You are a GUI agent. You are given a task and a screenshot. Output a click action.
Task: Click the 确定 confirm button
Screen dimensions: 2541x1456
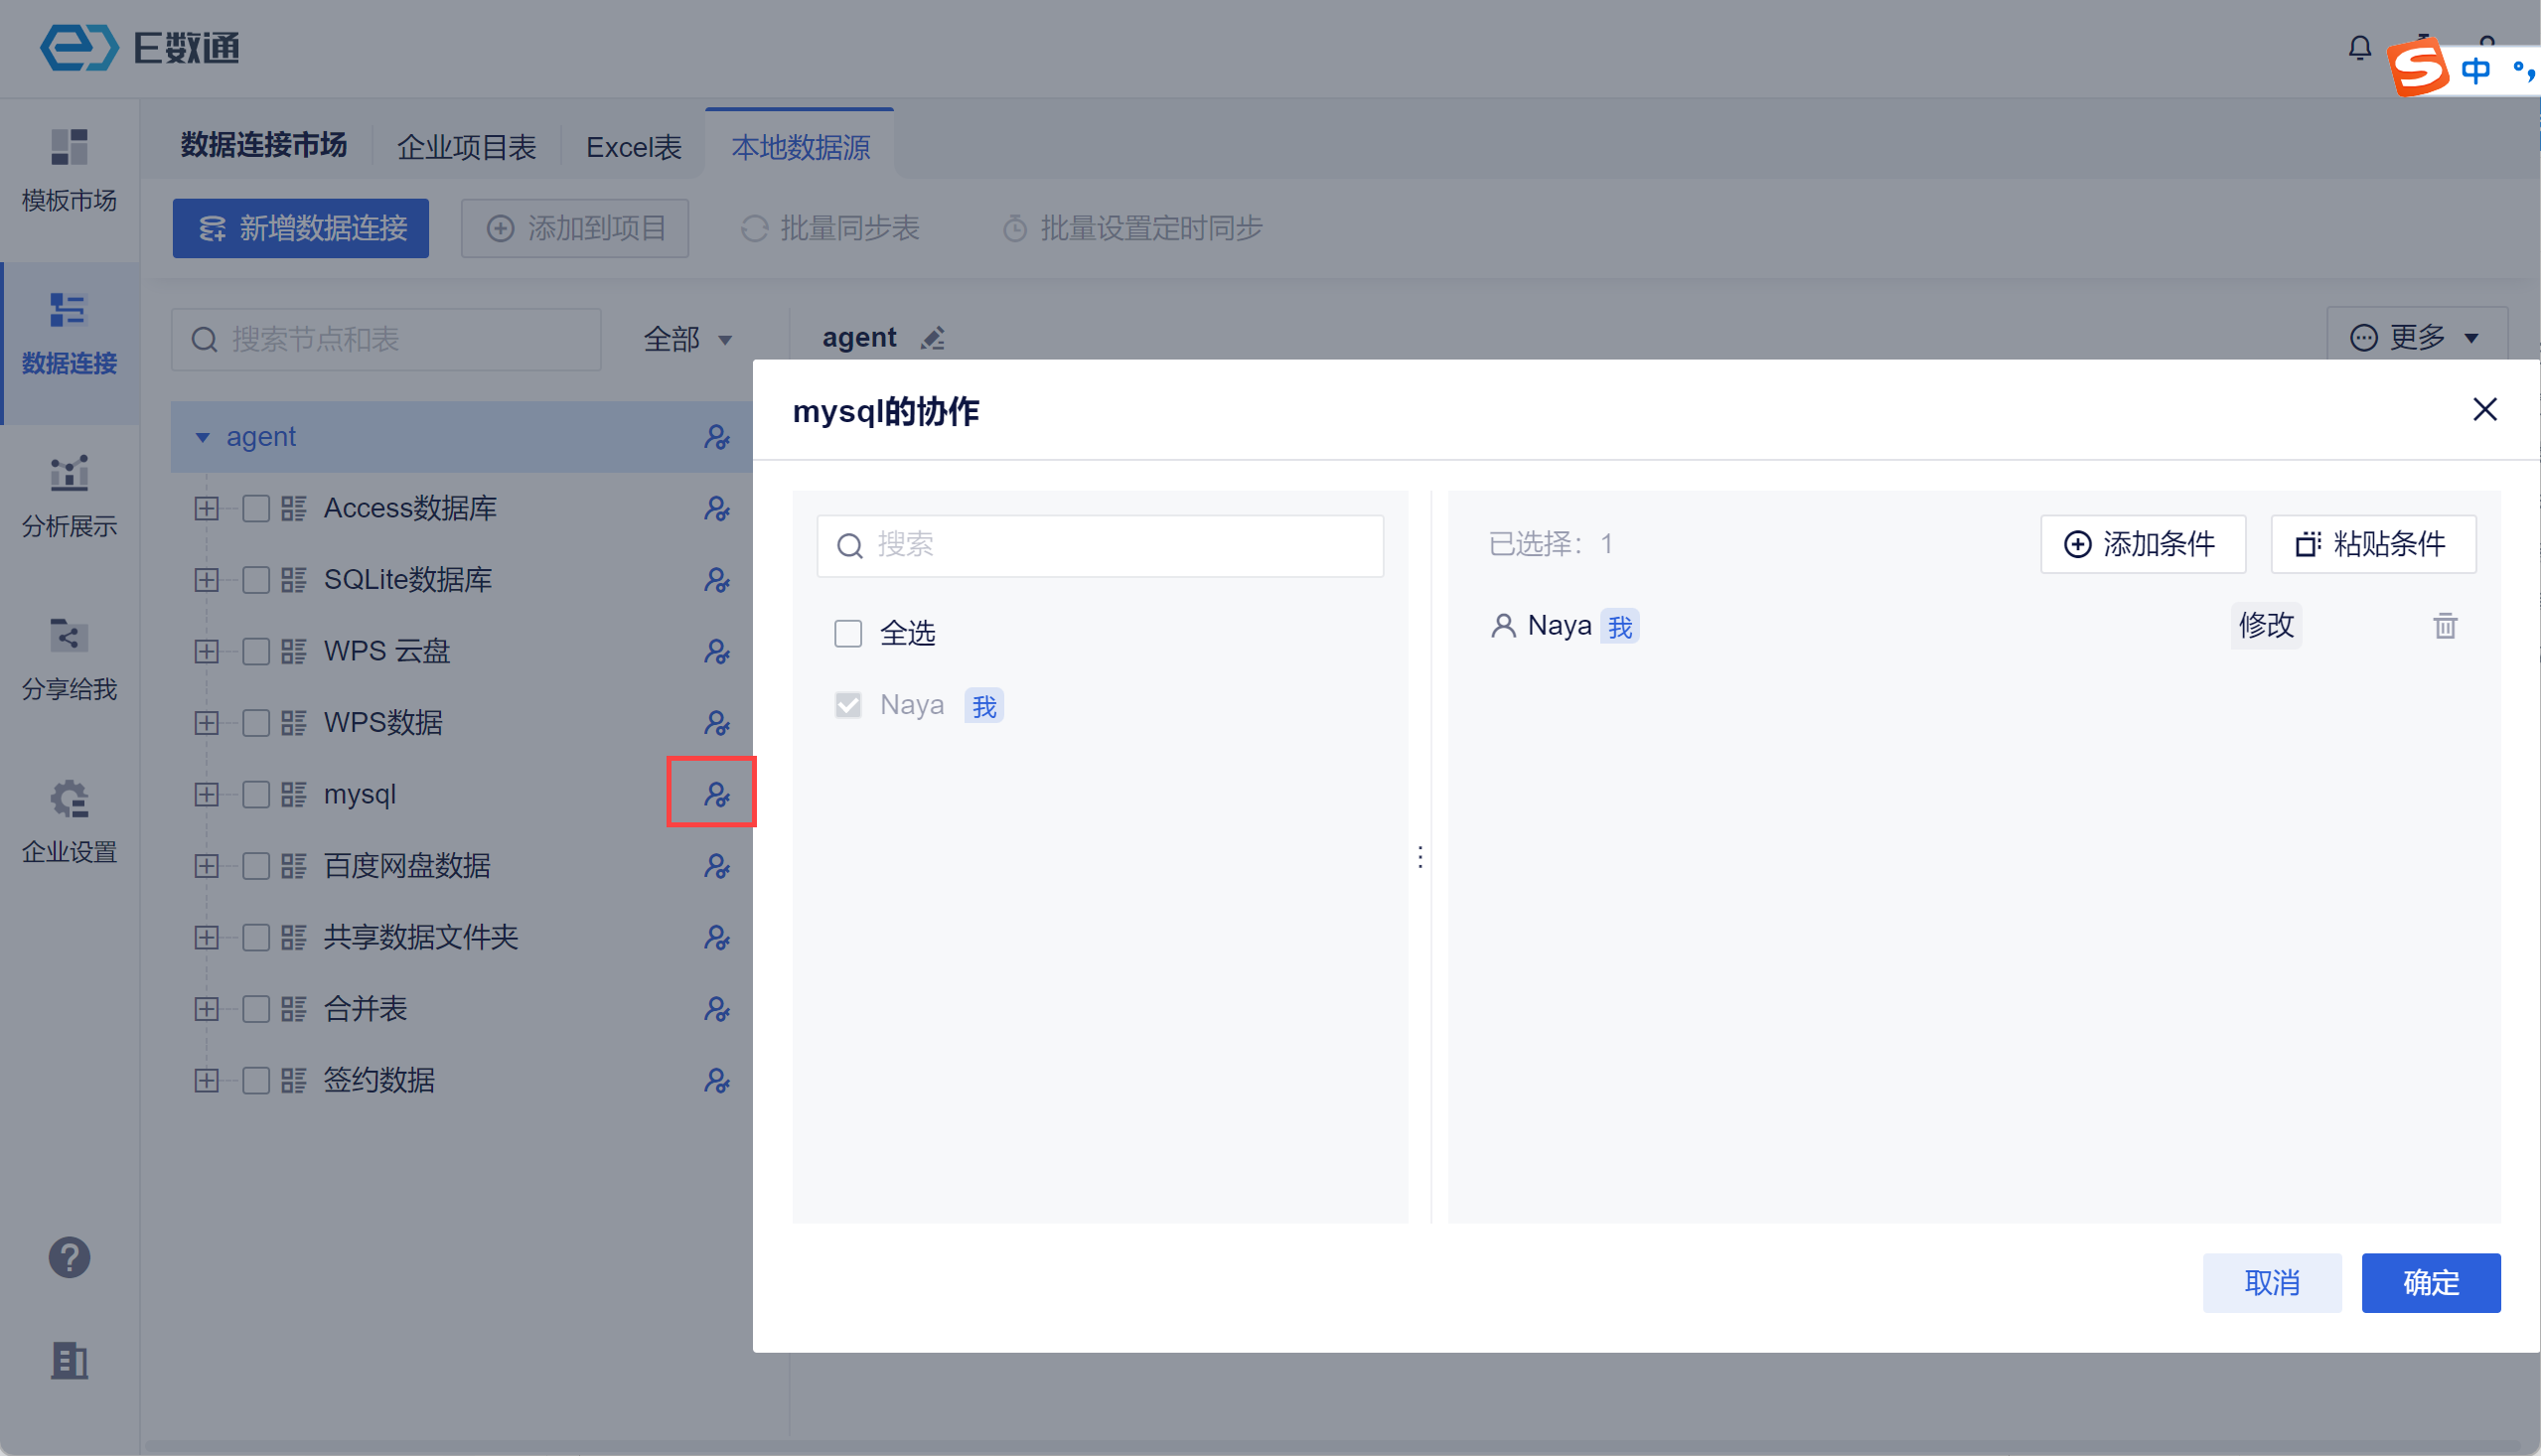coord(2430,1282)
